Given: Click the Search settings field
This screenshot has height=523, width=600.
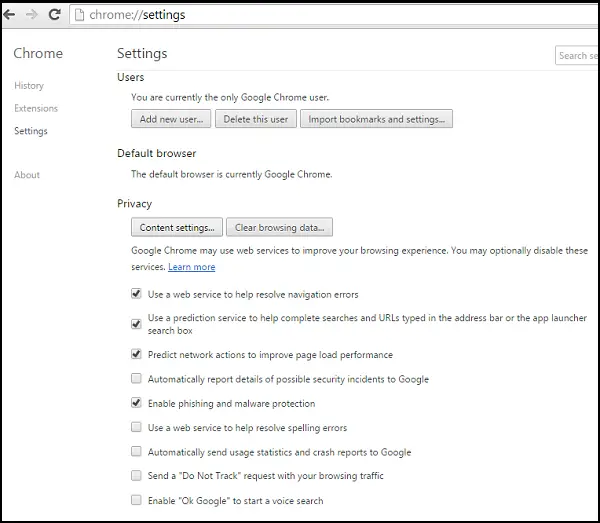Looking at the screenshot, I should point(577,55).
